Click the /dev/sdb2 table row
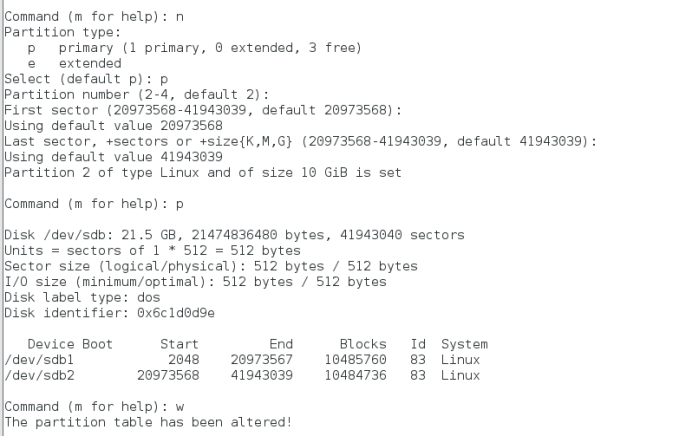 [x=242, y=375]
